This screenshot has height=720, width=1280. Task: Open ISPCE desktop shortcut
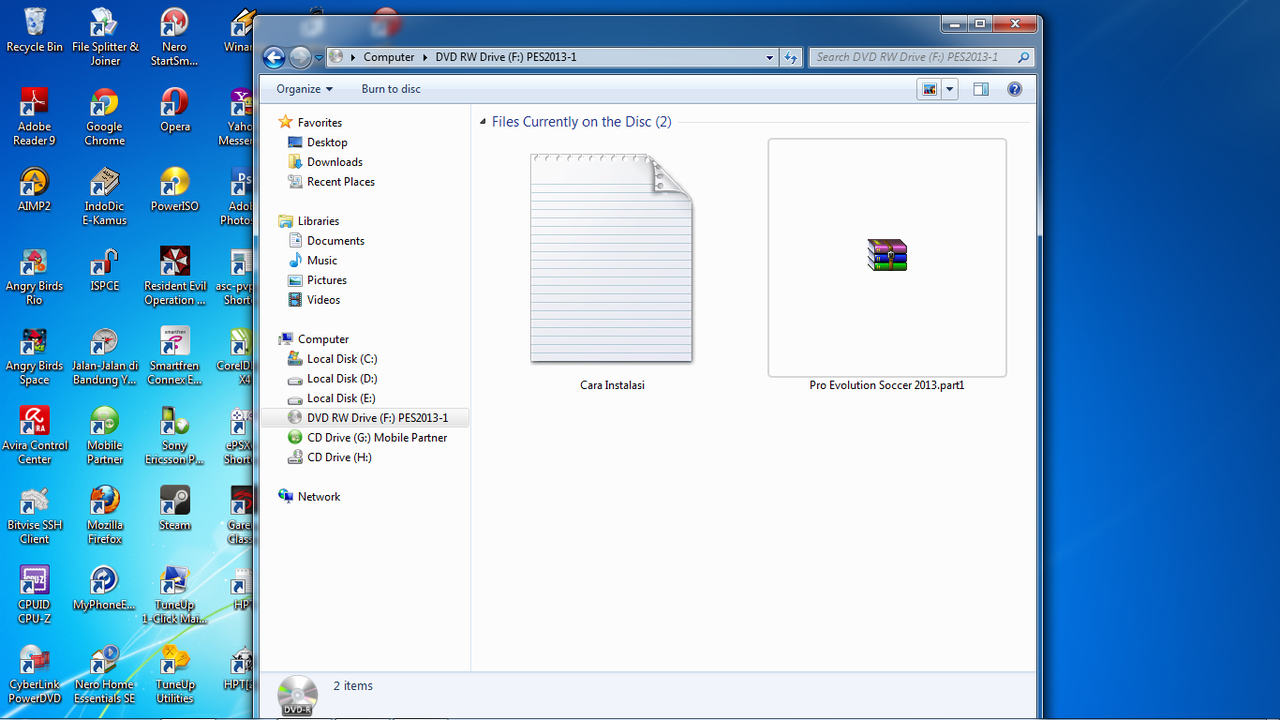coord(104,270)
